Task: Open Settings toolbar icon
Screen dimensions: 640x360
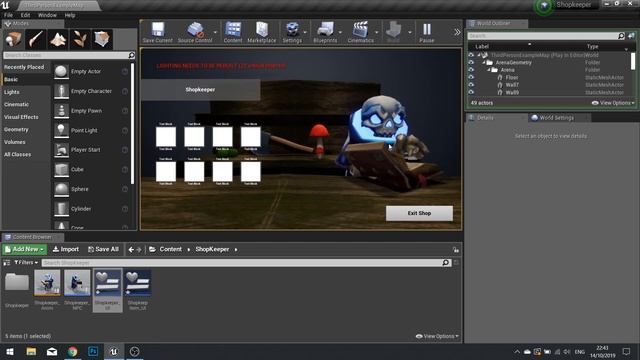Action: [x=292, y=32]
